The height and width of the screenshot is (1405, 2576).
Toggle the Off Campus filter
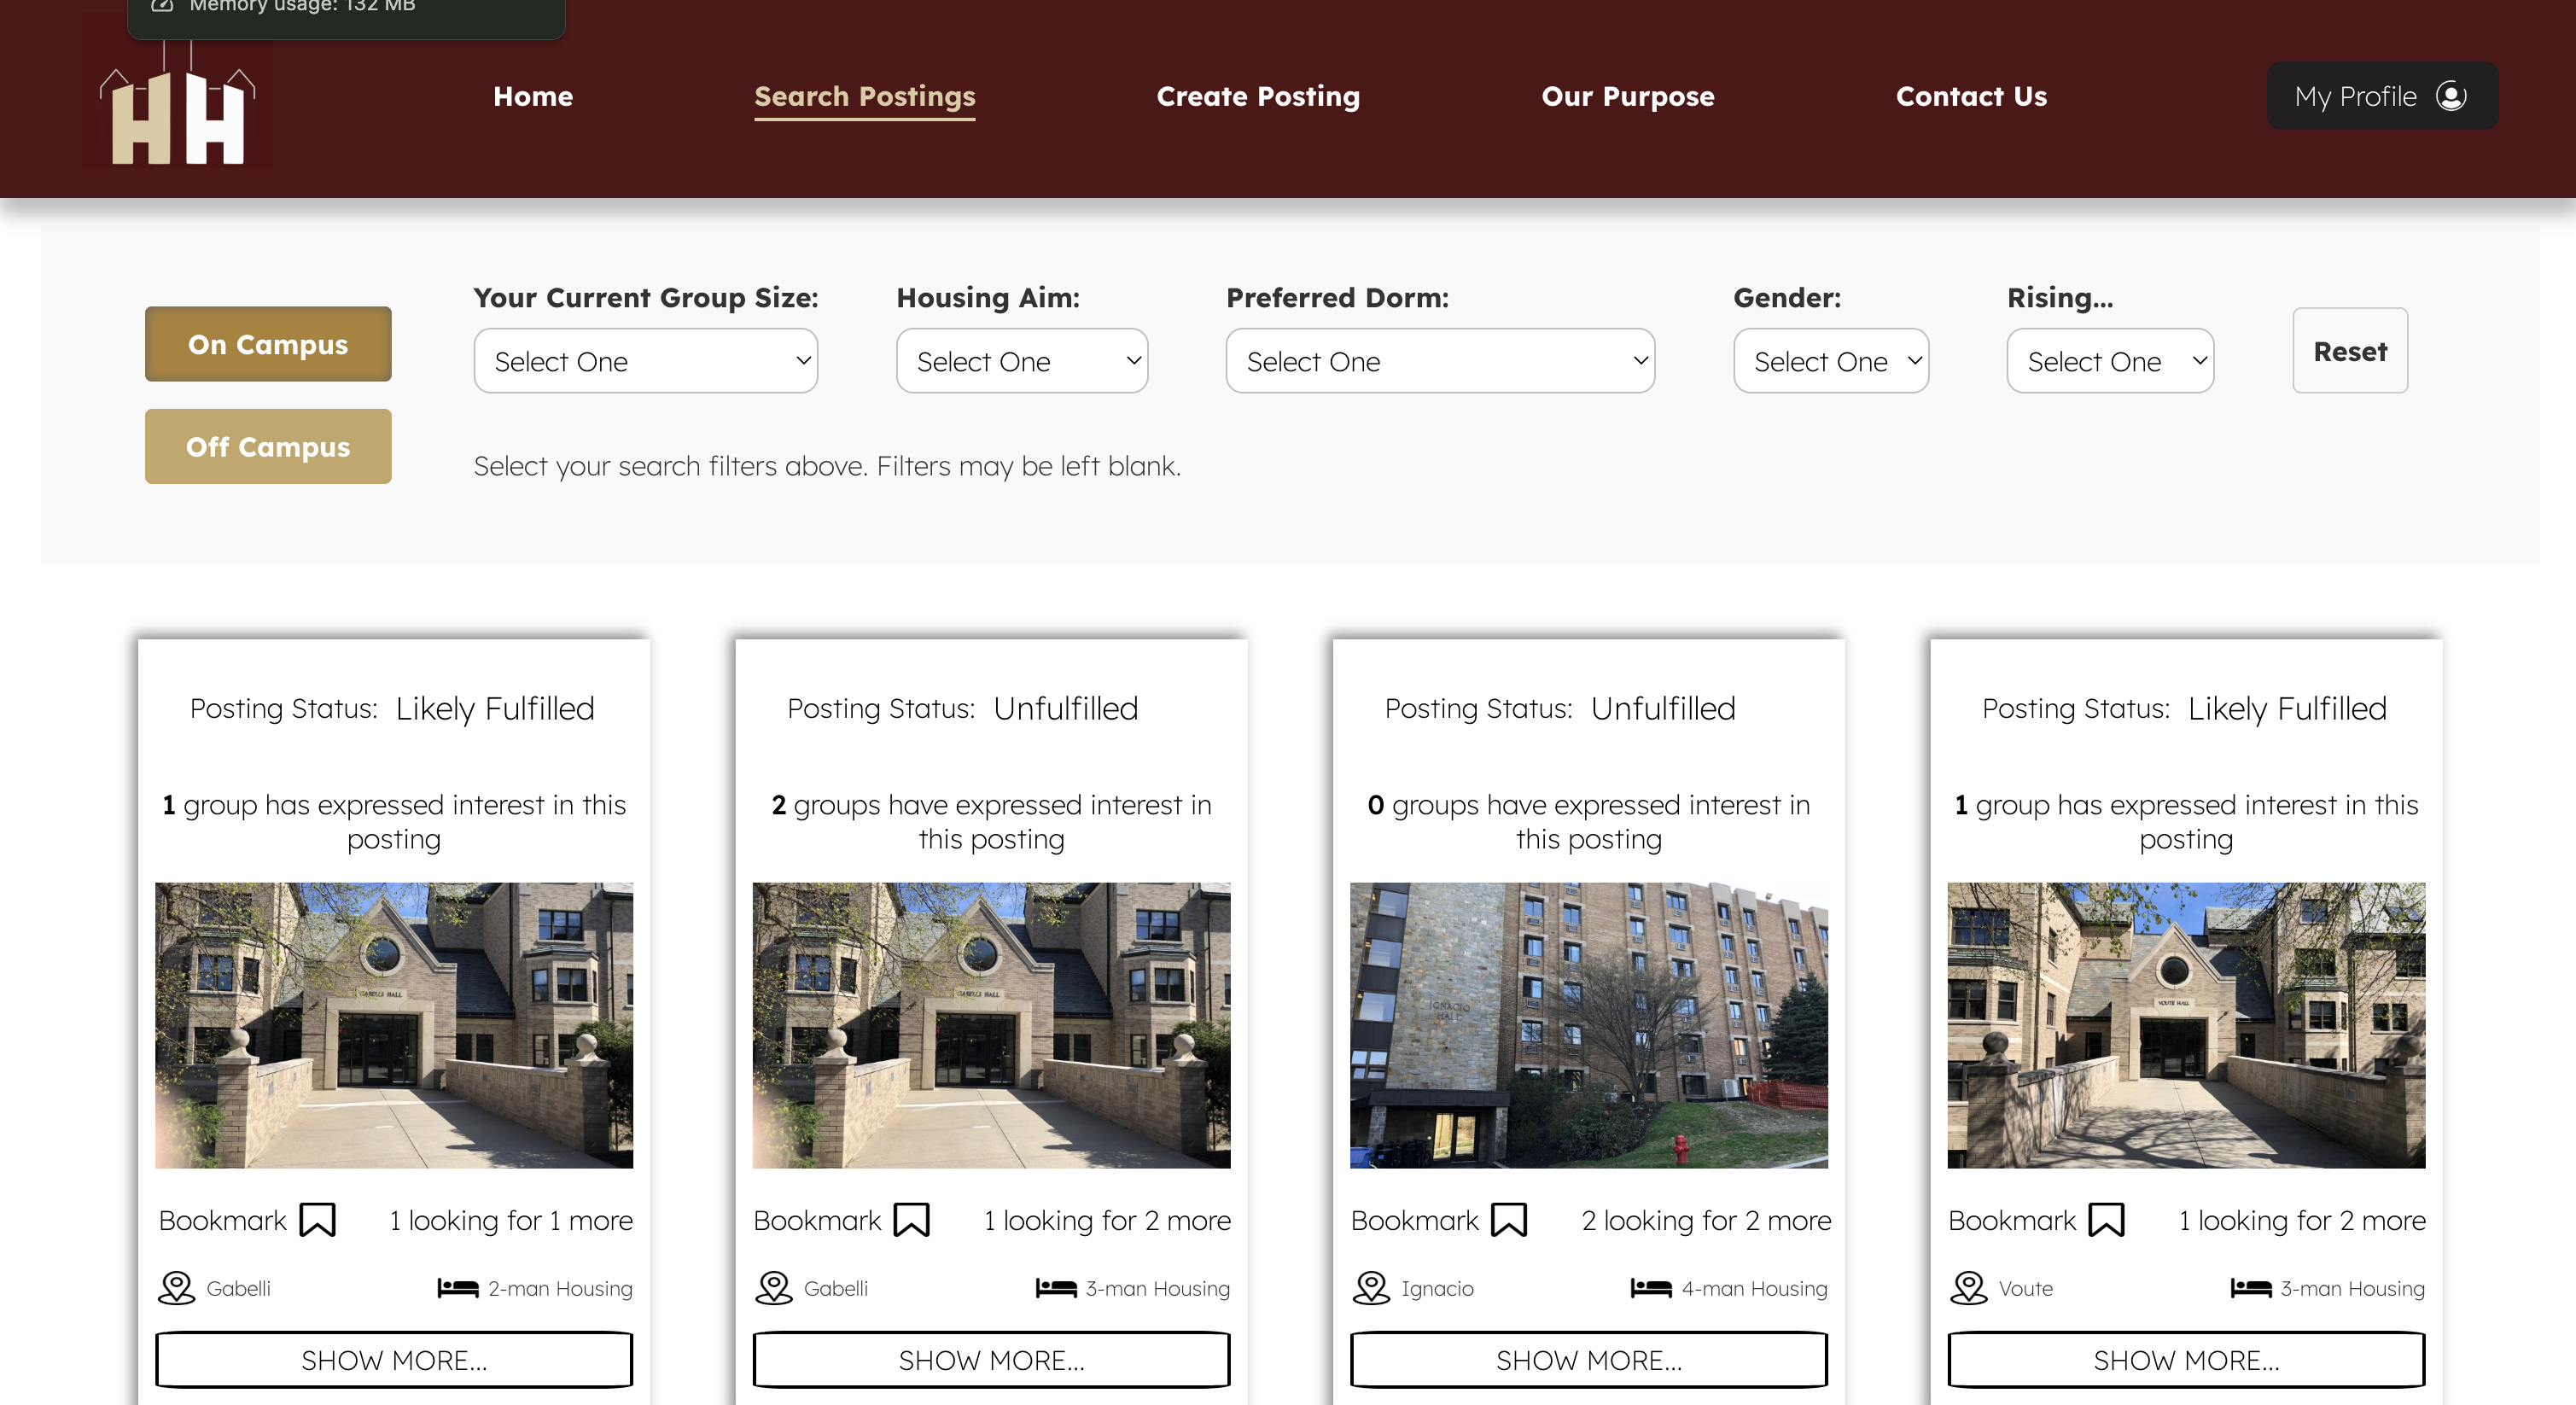[x=268, y=446]
